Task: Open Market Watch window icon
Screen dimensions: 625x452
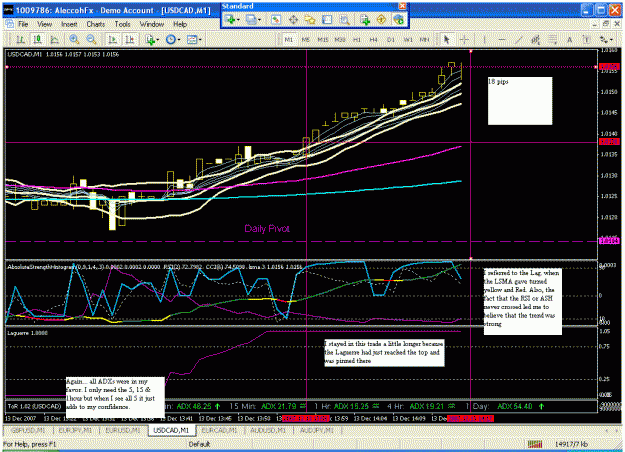Action: (276, 19)
